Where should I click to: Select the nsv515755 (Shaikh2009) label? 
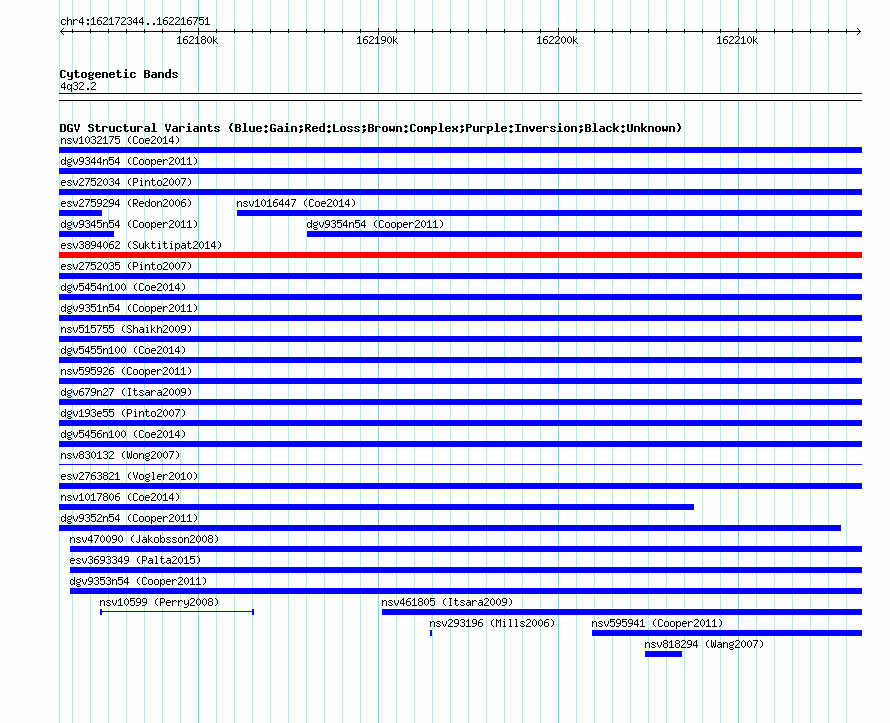point(126,329)
